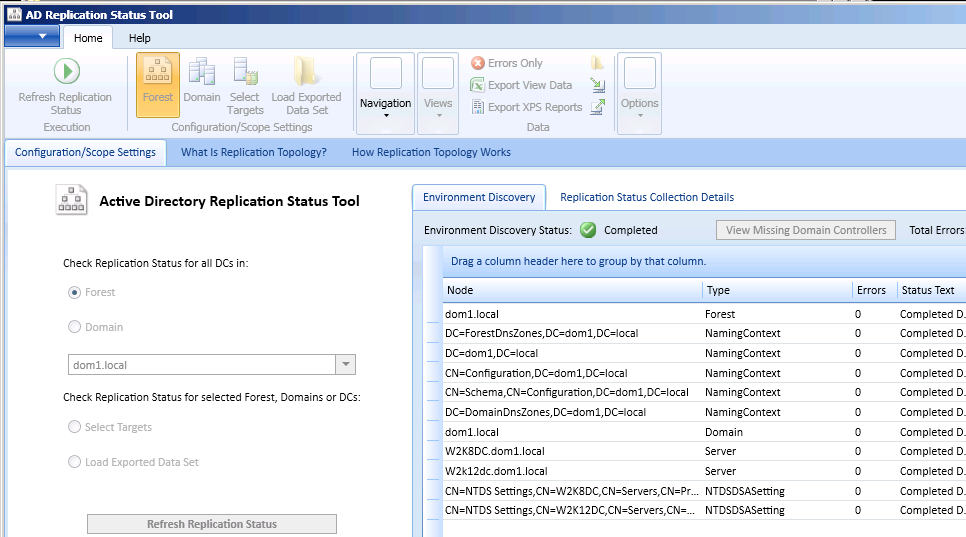Switch to Replication Status Collection Details tab
Image resolution: width=966 pixels, height=537 pixels.
click(x=646, y=197)
